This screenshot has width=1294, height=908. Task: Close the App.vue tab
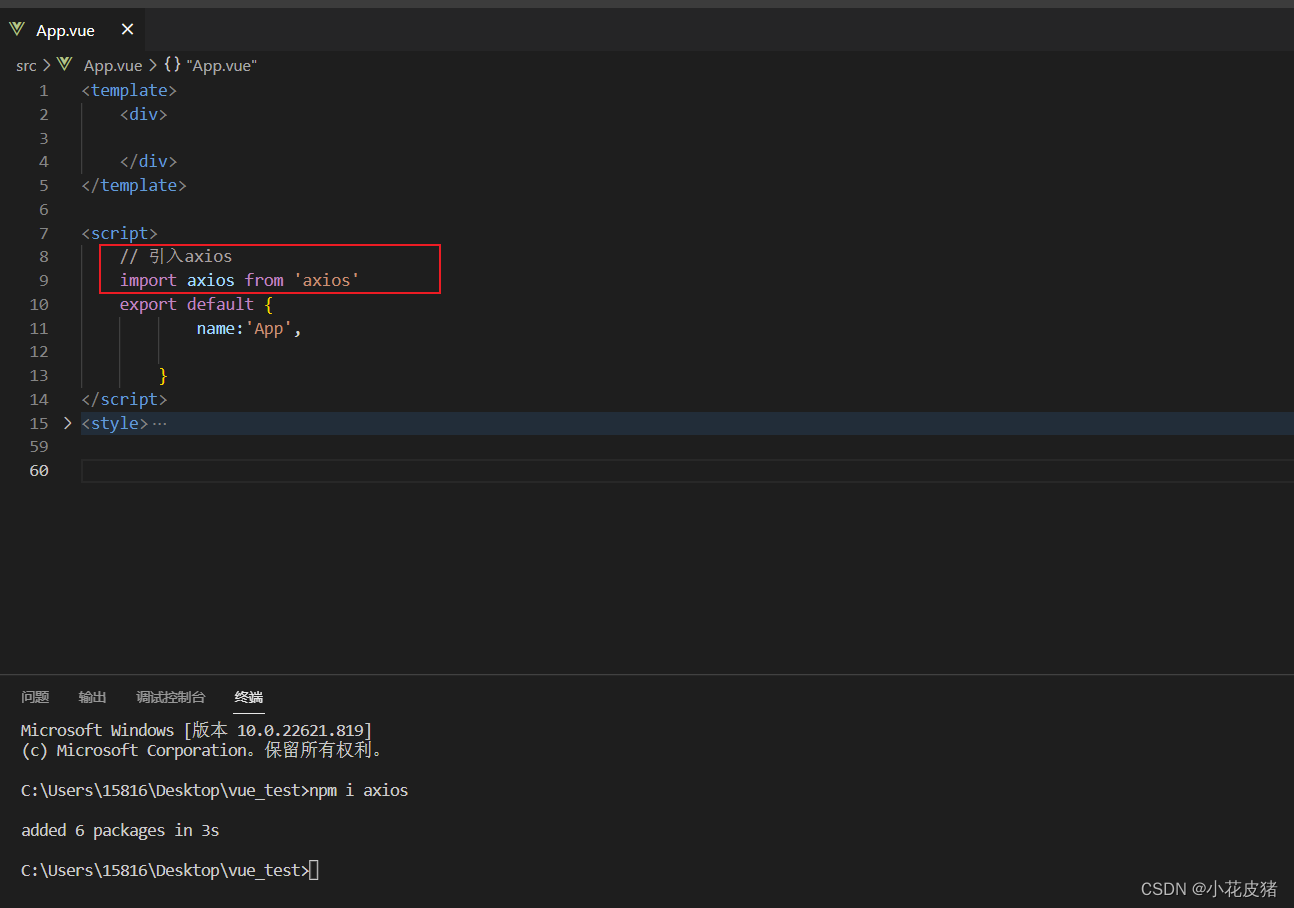127,30
